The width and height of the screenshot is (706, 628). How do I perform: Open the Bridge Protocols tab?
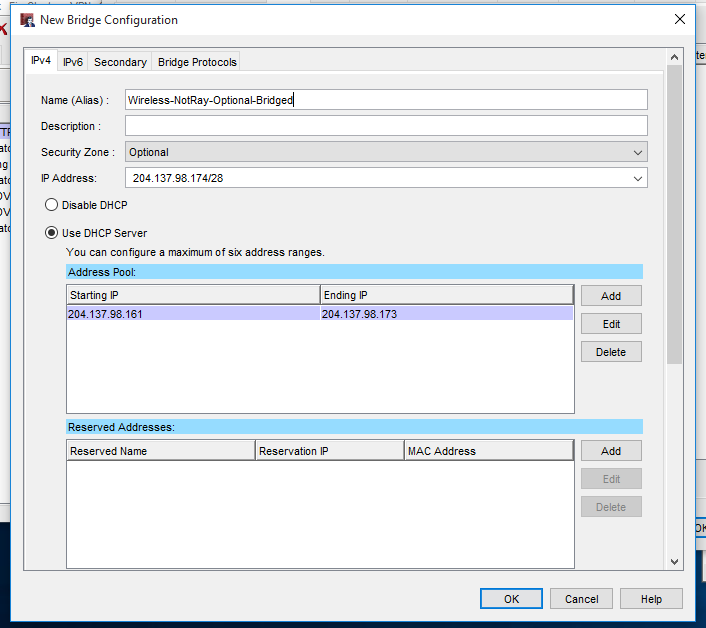pos(197,62)
